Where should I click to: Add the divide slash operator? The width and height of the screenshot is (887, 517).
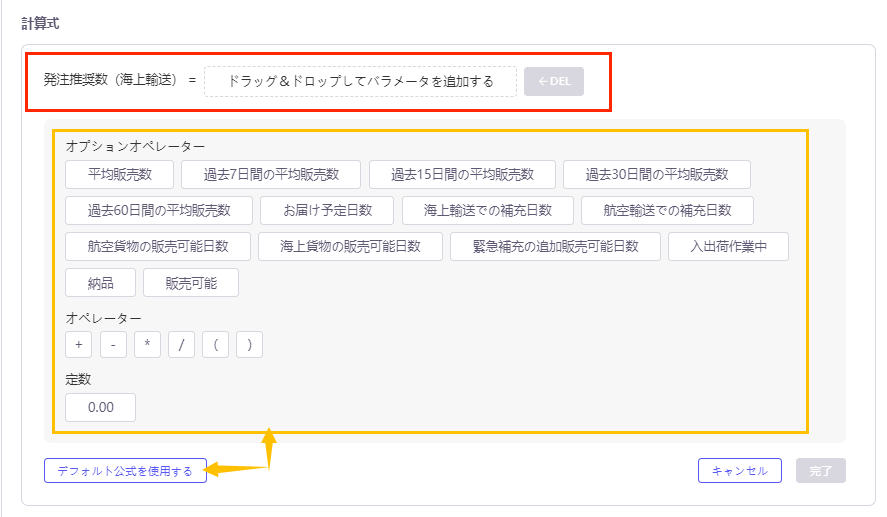(x=182, y=344)
